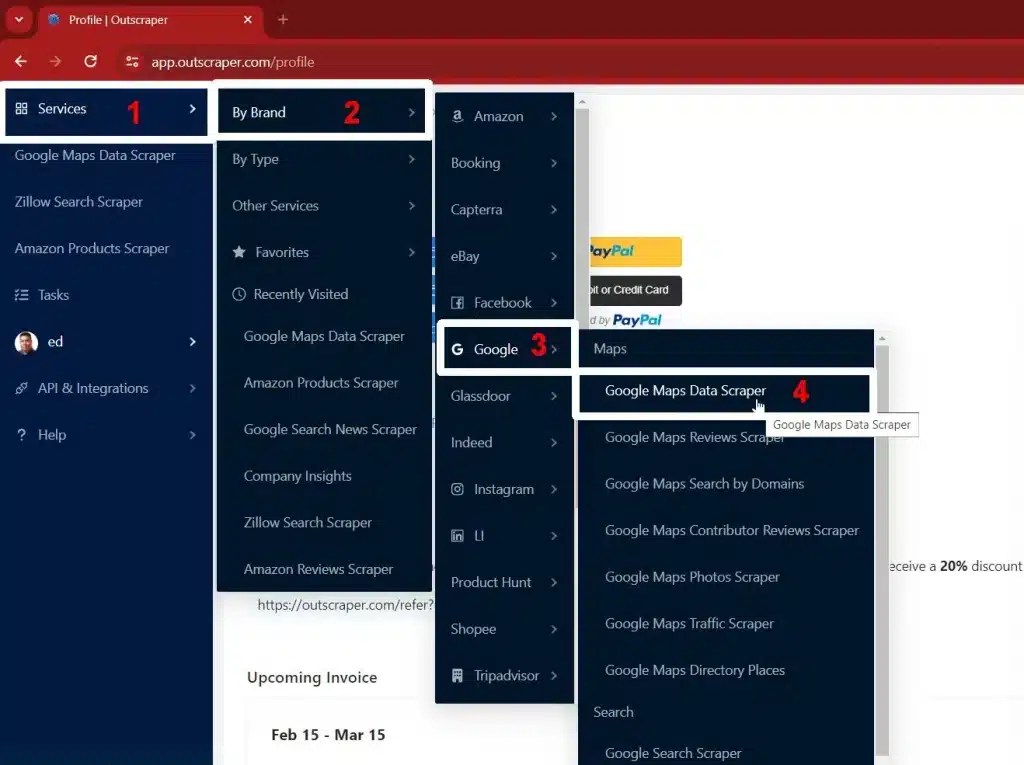Expand the By Brand submenu chevron
This screenshot has height=765, width=1024.
point(411,112)
